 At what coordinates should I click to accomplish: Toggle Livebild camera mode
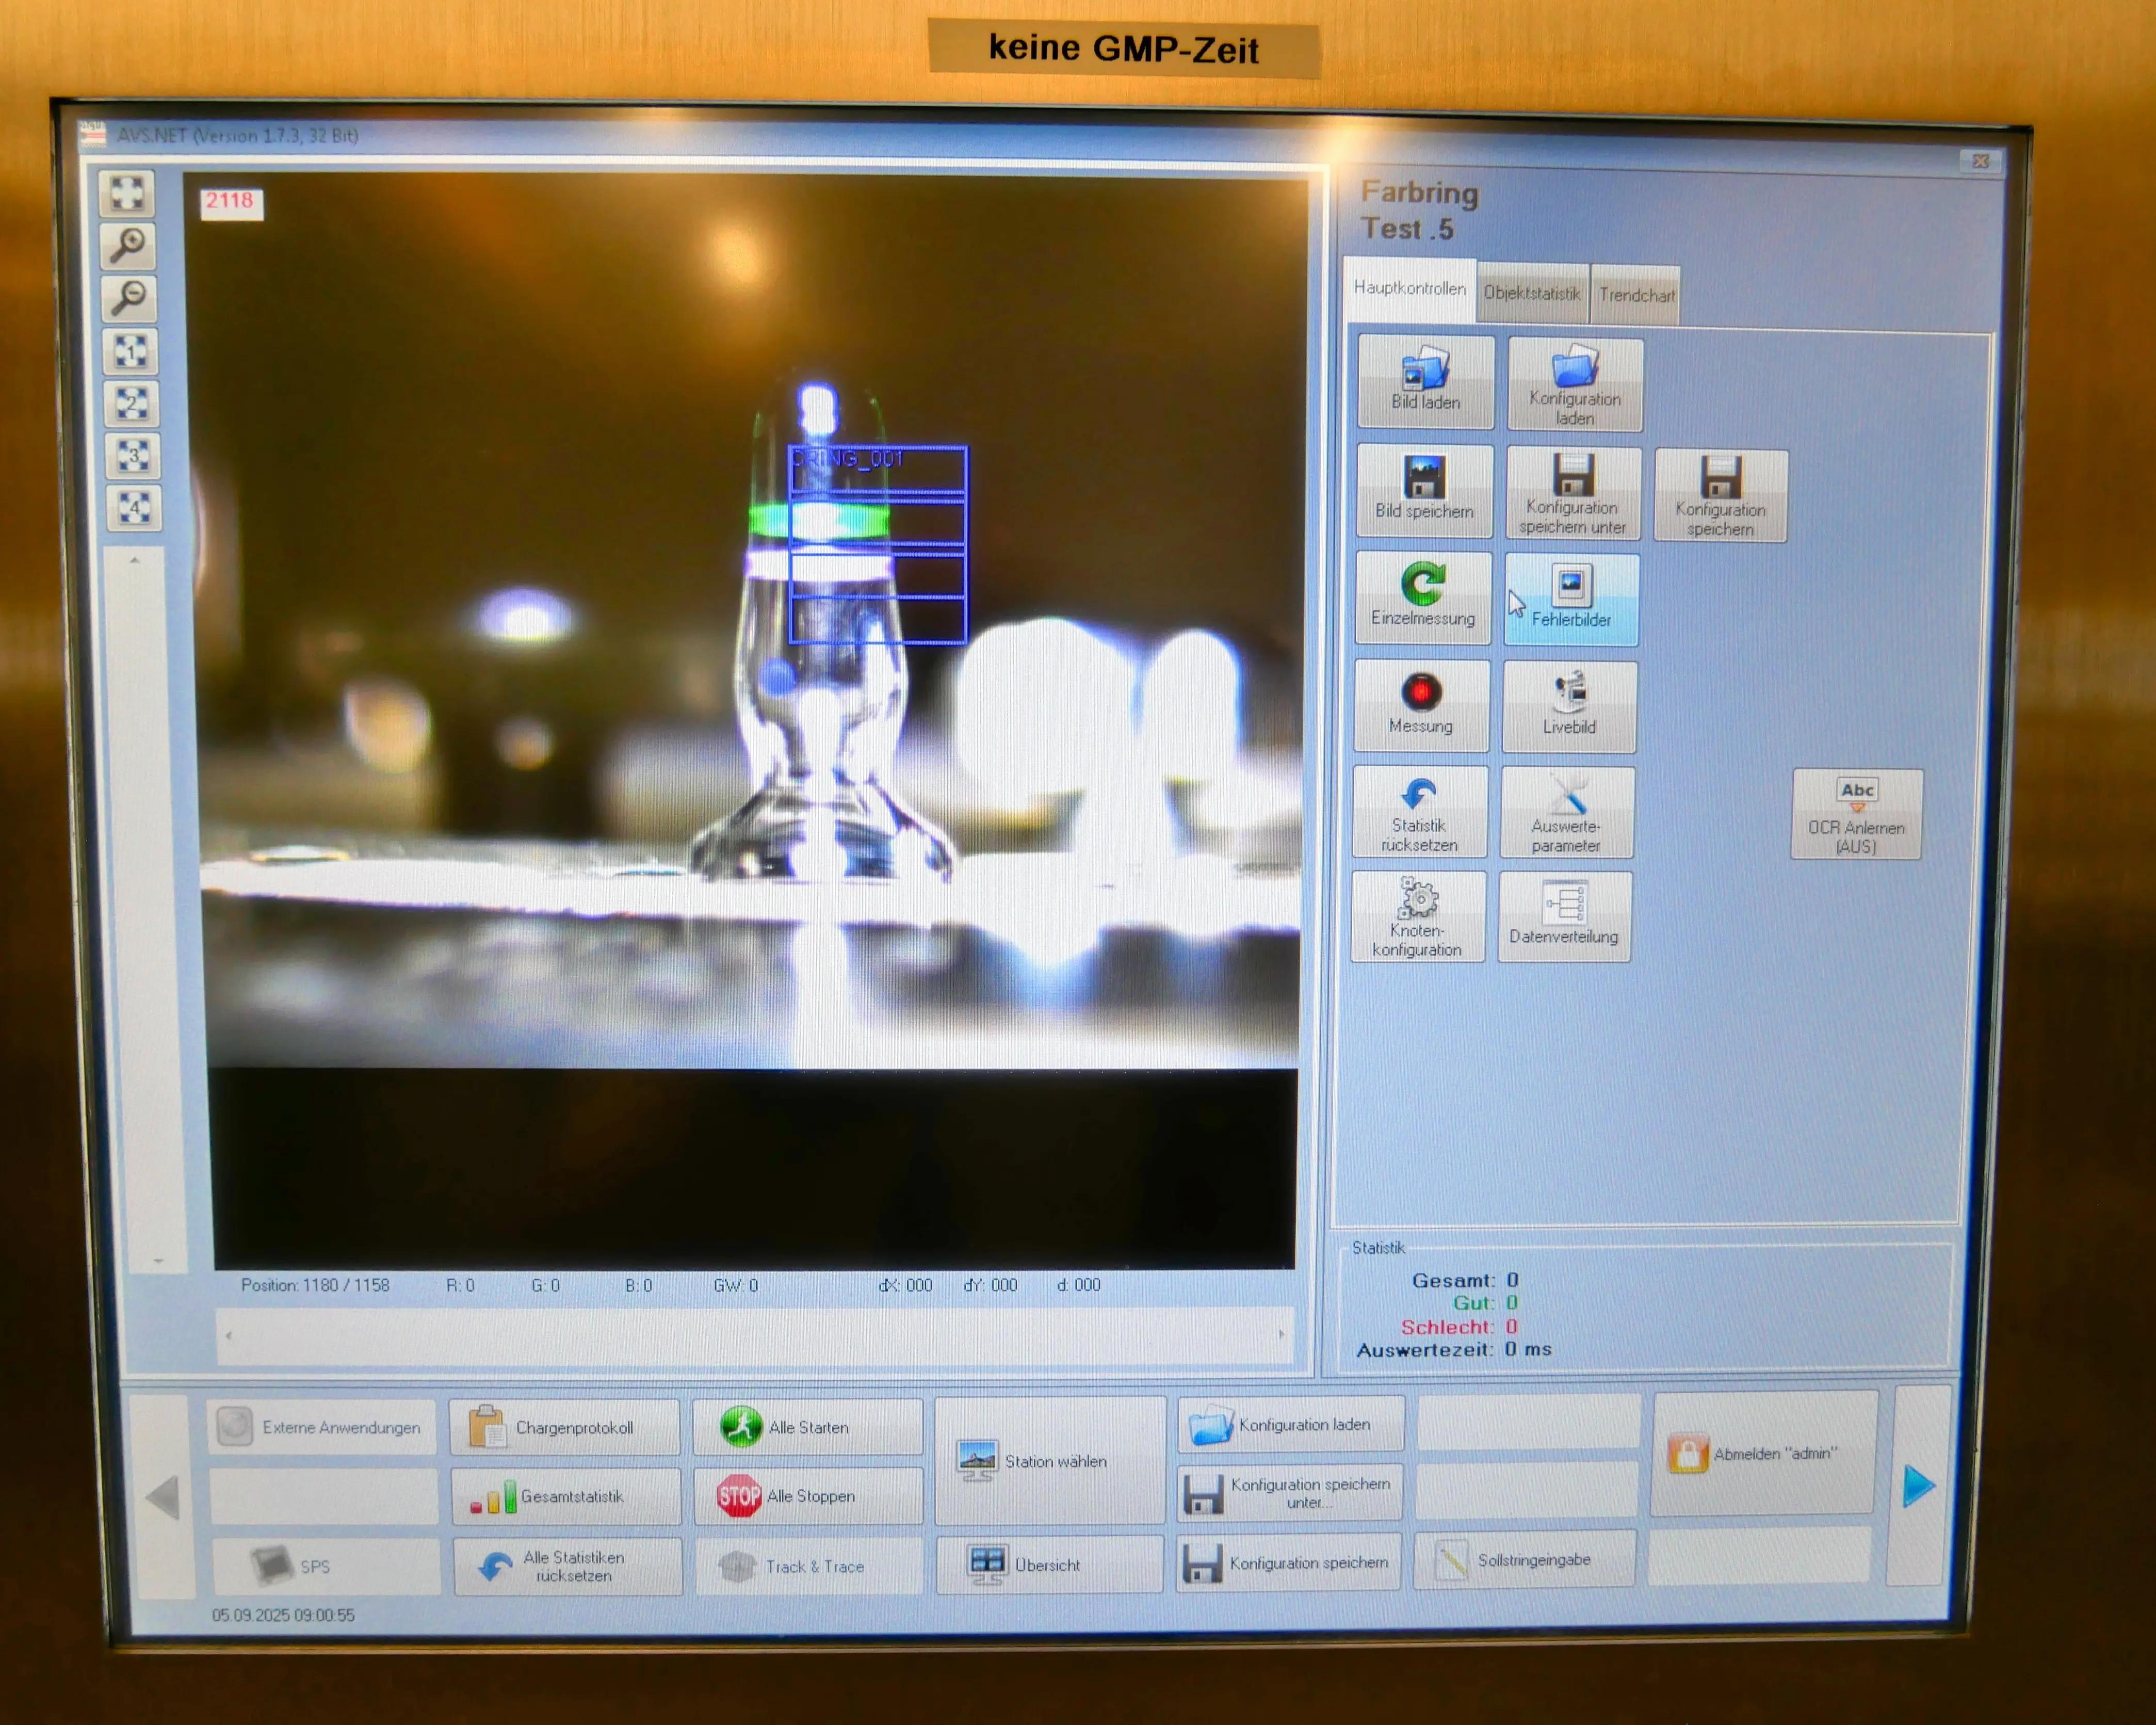point(1569,706)
